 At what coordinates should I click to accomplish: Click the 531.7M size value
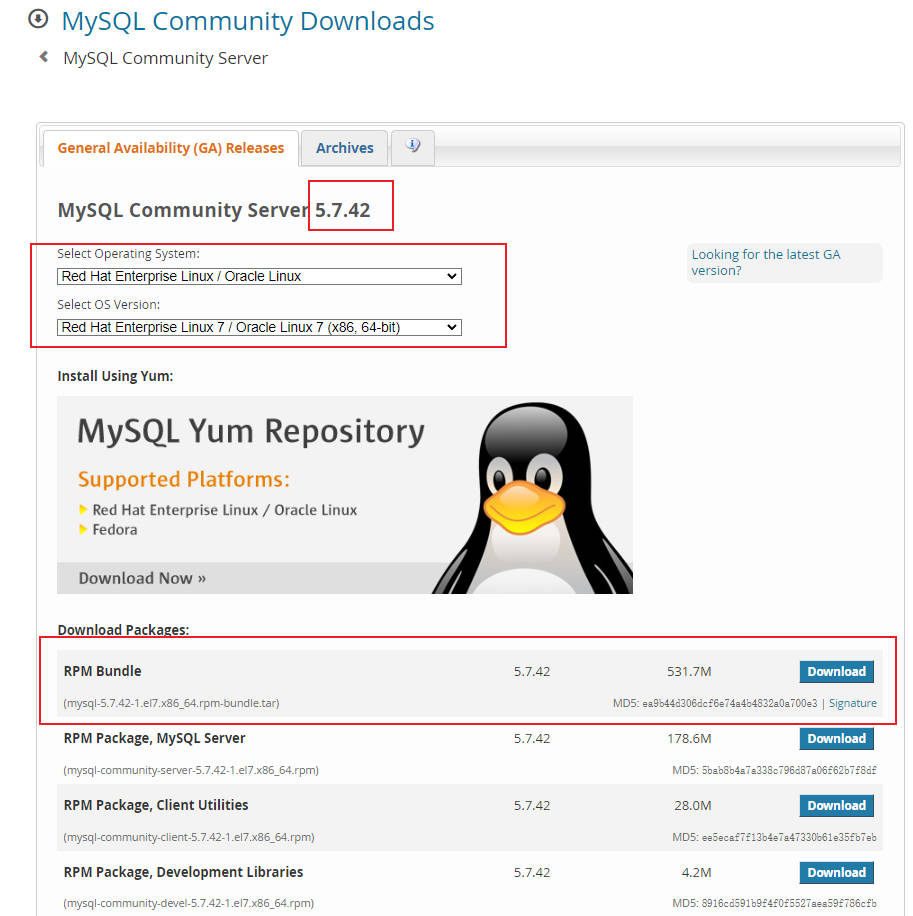coord(689,672)
